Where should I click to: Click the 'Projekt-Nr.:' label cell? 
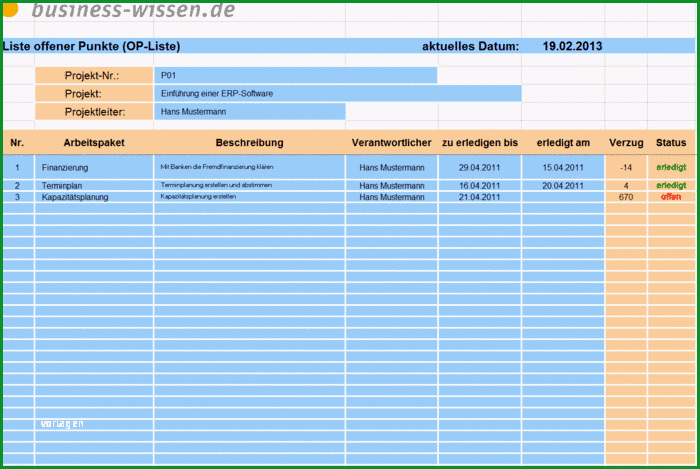click(94, 75)
